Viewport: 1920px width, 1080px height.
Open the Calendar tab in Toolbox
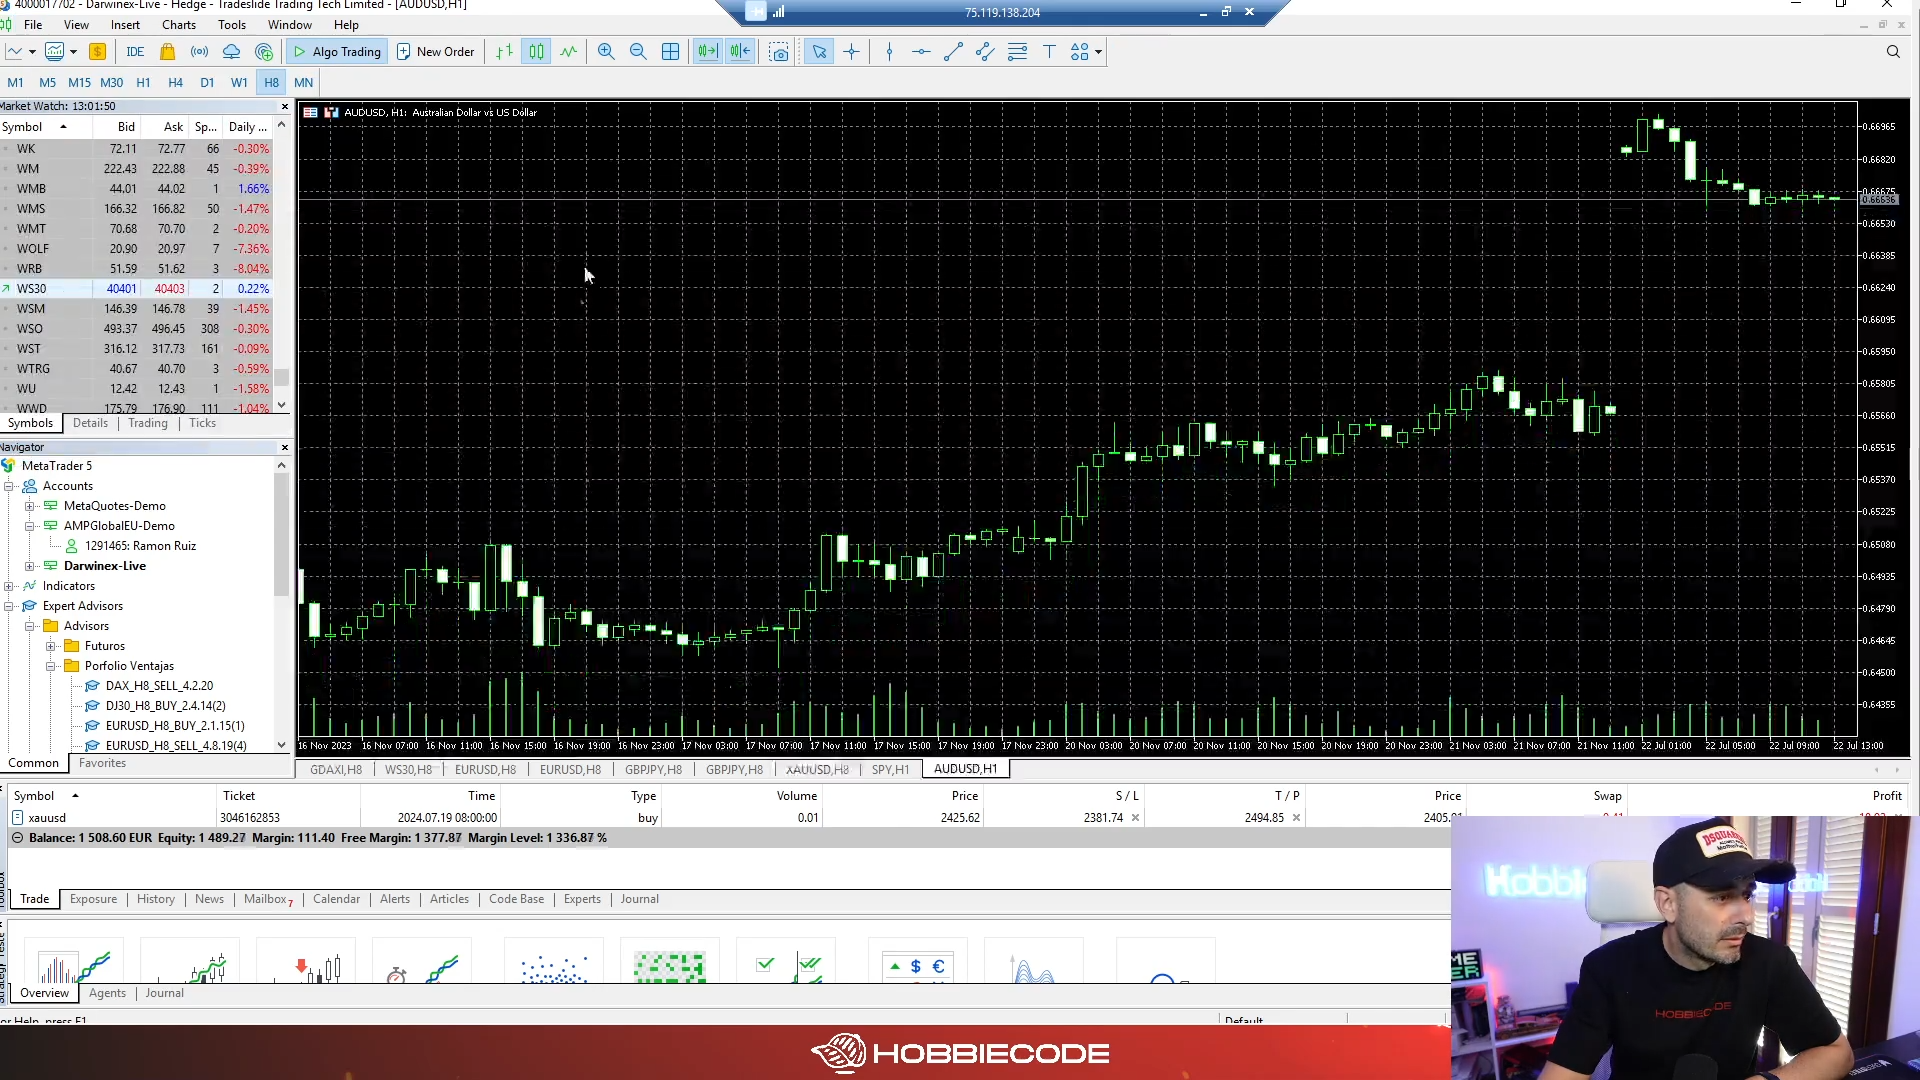[336, 899]
